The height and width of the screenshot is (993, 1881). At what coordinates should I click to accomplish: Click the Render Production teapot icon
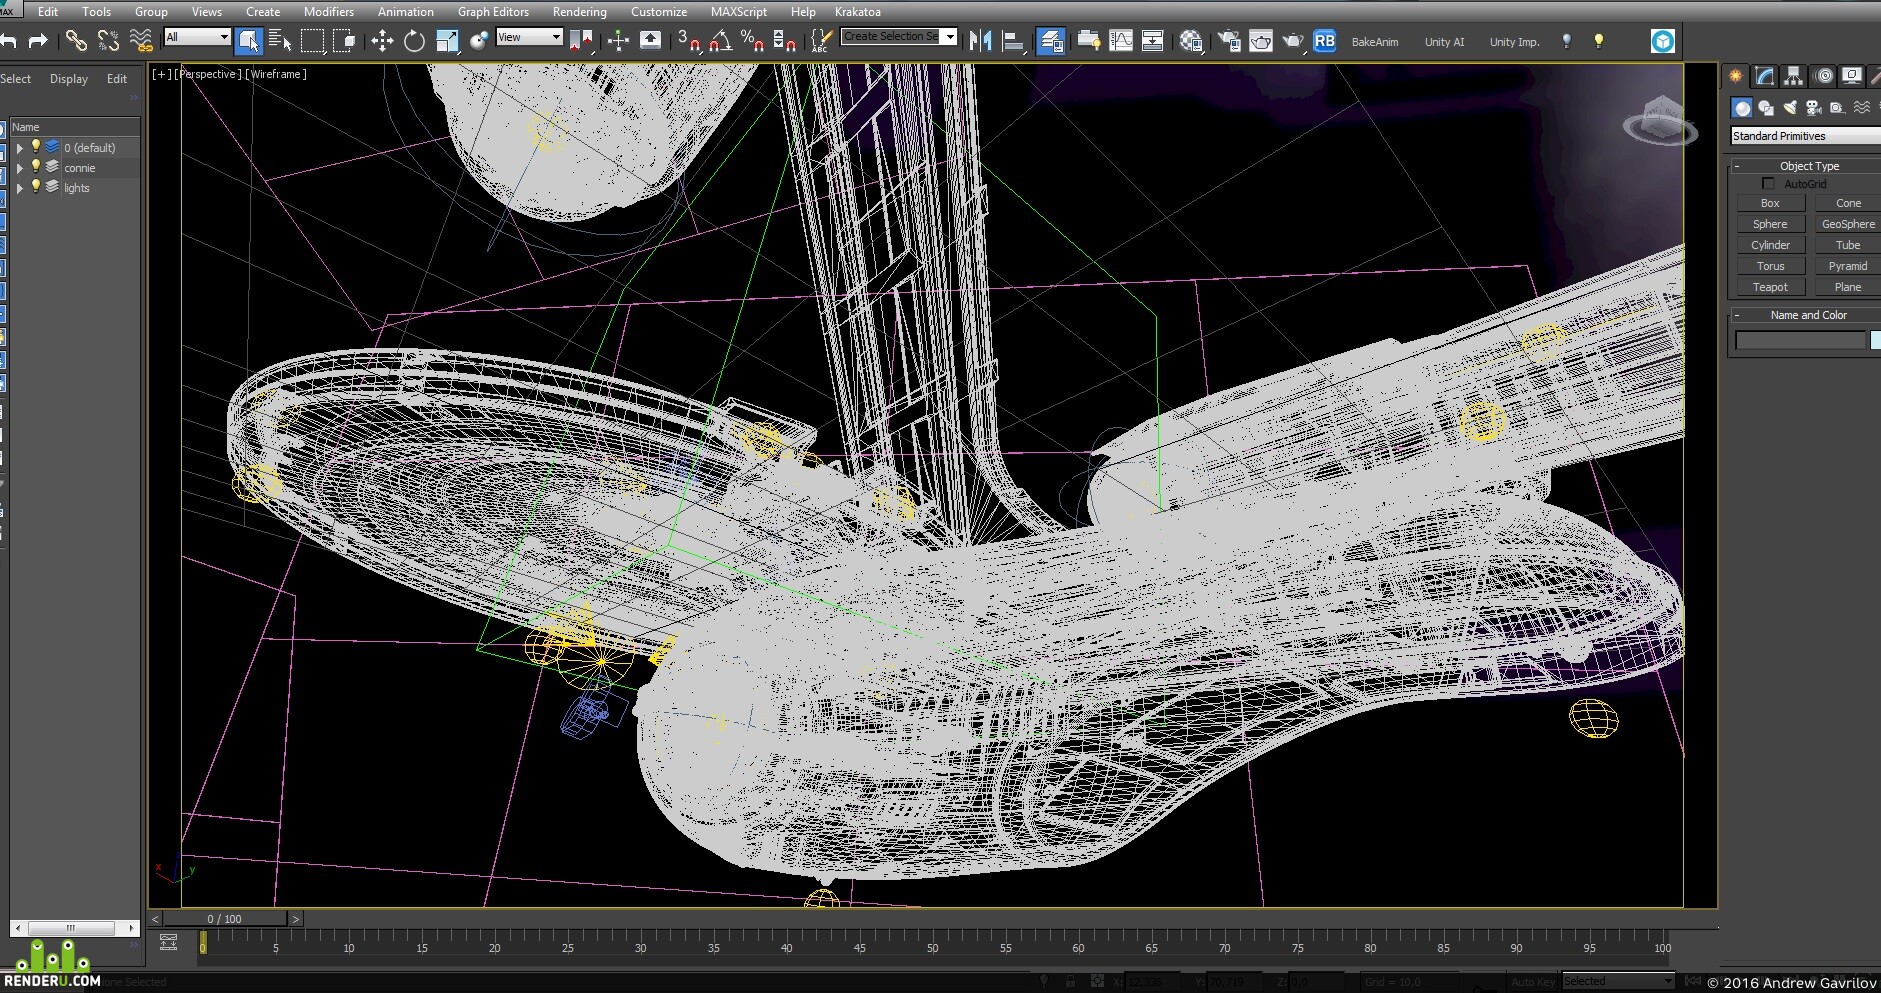pyautogui.click(x=1293, y=41)
